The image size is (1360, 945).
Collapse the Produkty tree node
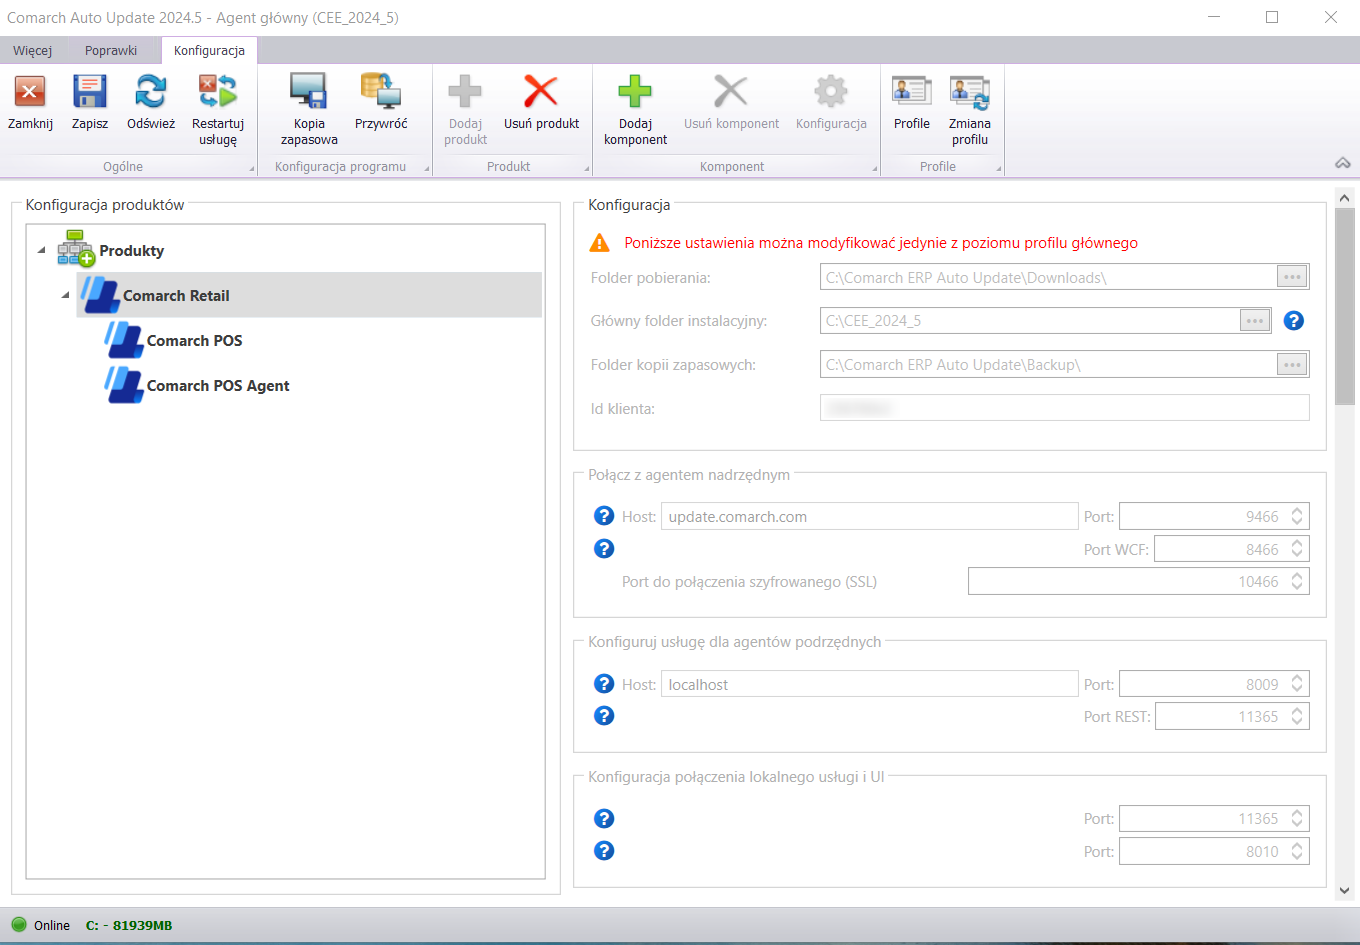pos(41,250)
